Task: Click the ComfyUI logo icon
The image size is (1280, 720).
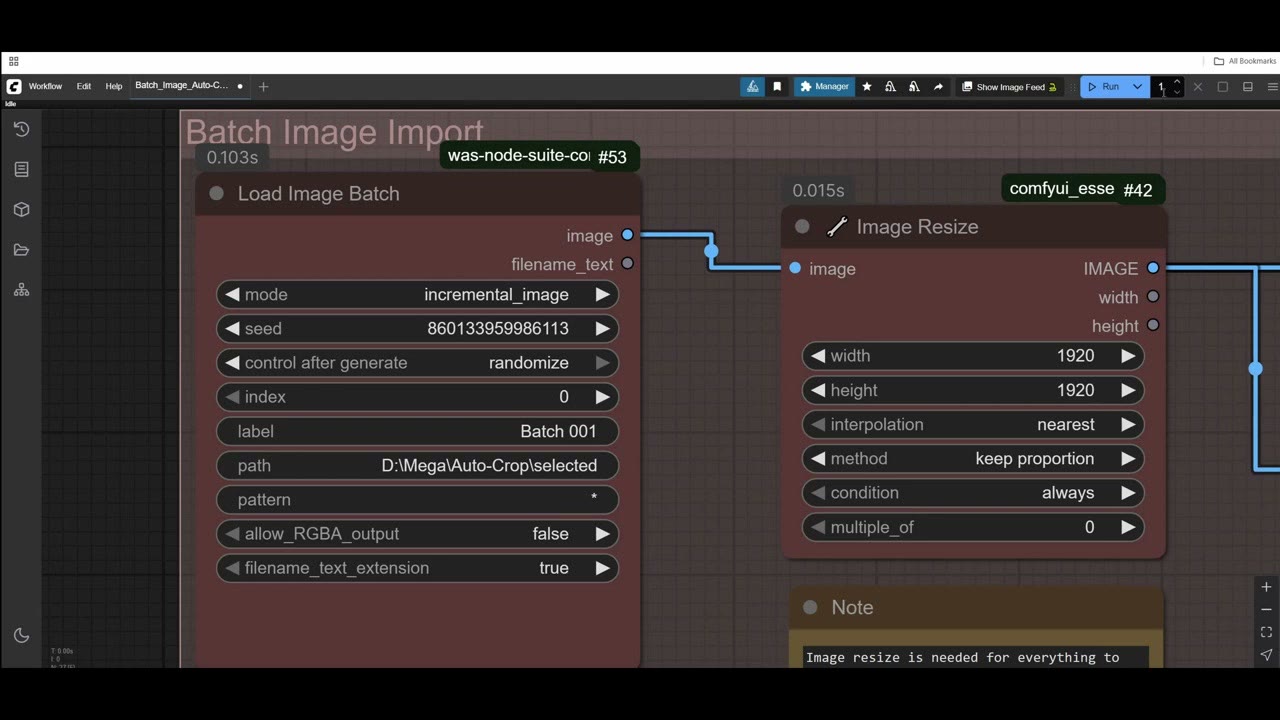Action: (14, 86)
